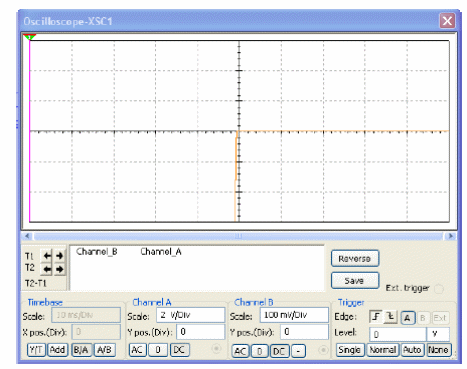Screen dimensions: 467x369
Task: Switch timebase mode to Y/T
Action: coord(36,350)
